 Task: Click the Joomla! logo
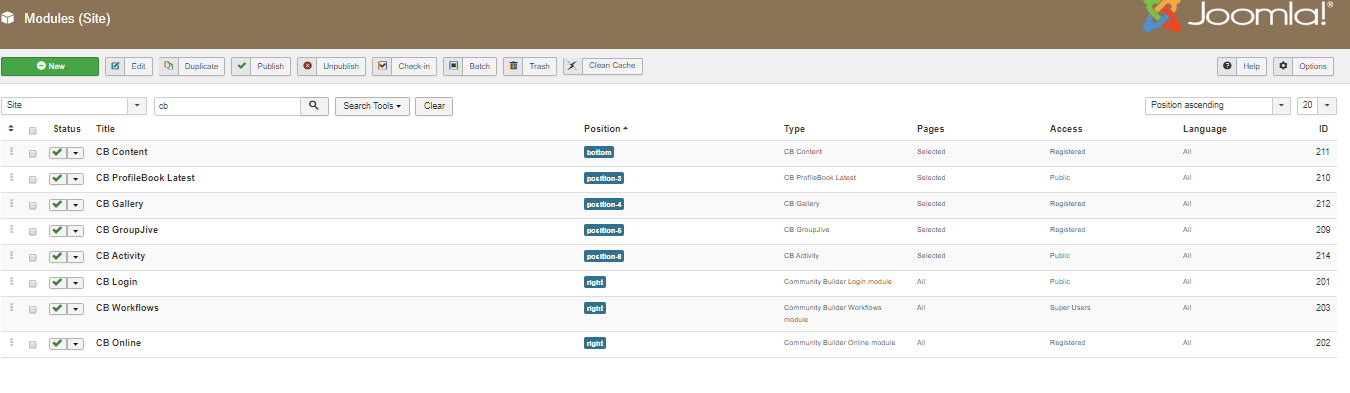coord(1238,16)
